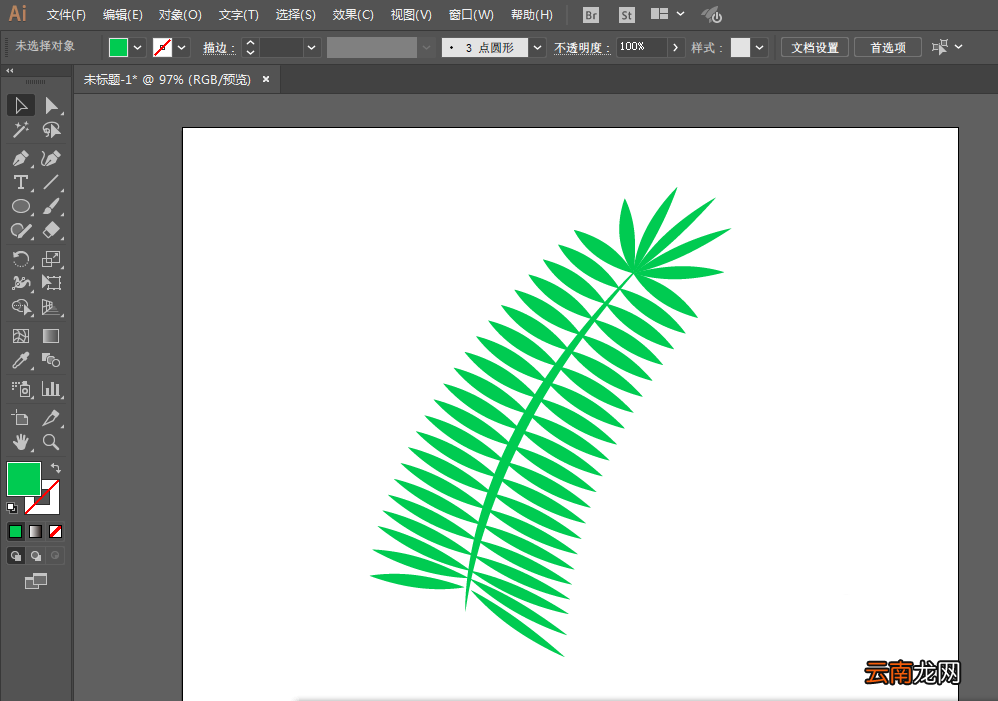This screenshot has width=998, height=701.
Task: Set paint mode to Gradient
Action: 36,531
